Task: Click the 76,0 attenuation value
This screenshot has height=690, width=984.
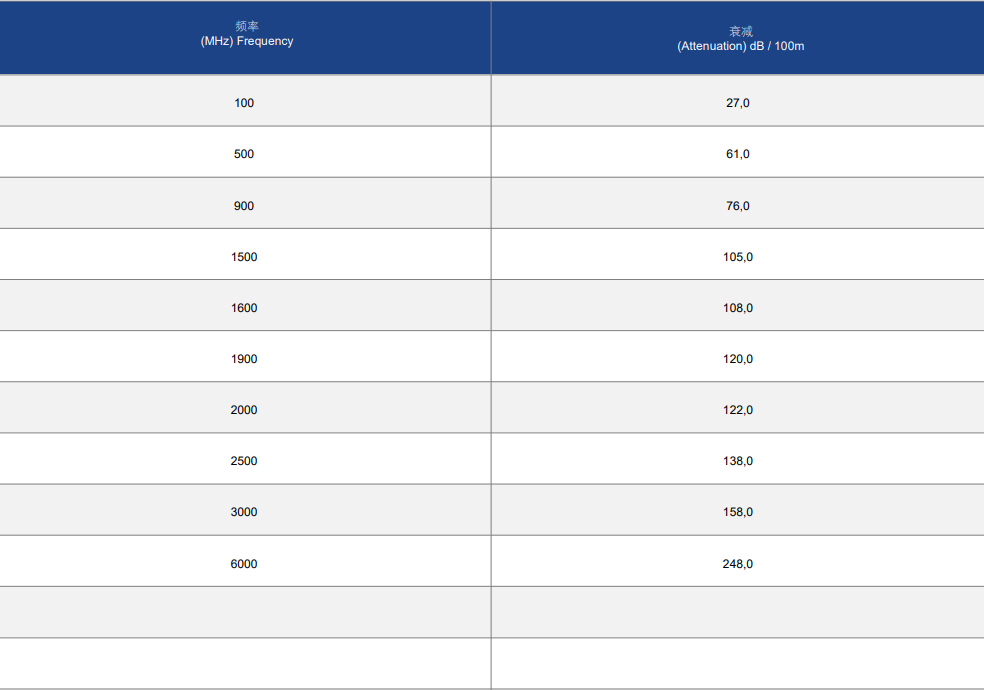Action: tap(737, 206)
